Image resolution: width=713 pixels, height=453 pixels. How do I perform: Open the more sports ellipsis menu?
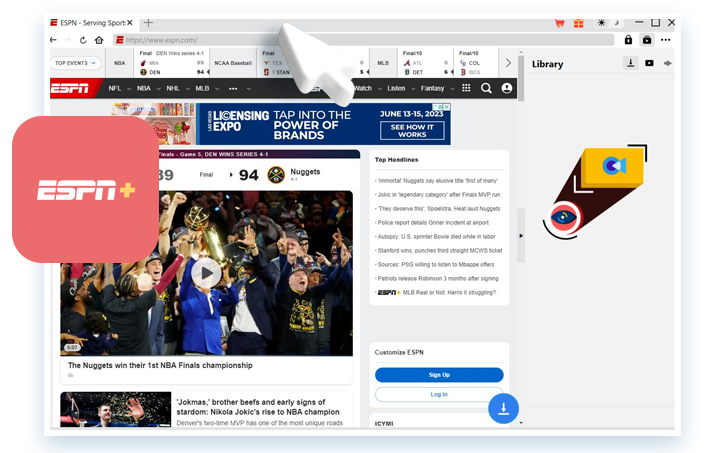pos(233,89)
